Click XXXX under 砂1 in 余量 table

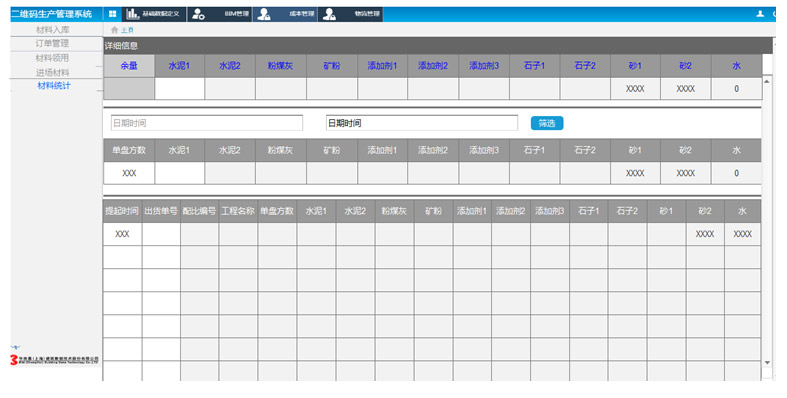click(635, 89)
